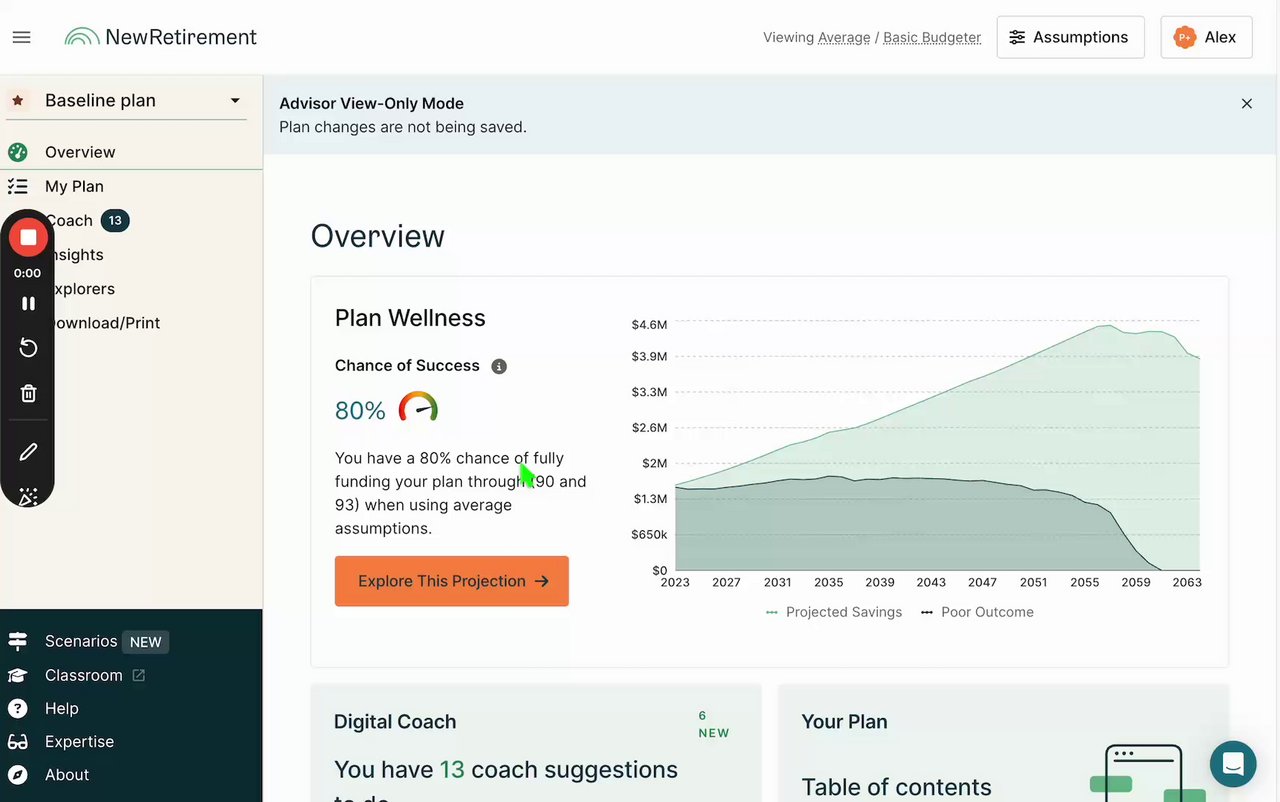Click the red stop recording button
The image size is (1280, 802).
pyautogui.click(x=28, y=238)
